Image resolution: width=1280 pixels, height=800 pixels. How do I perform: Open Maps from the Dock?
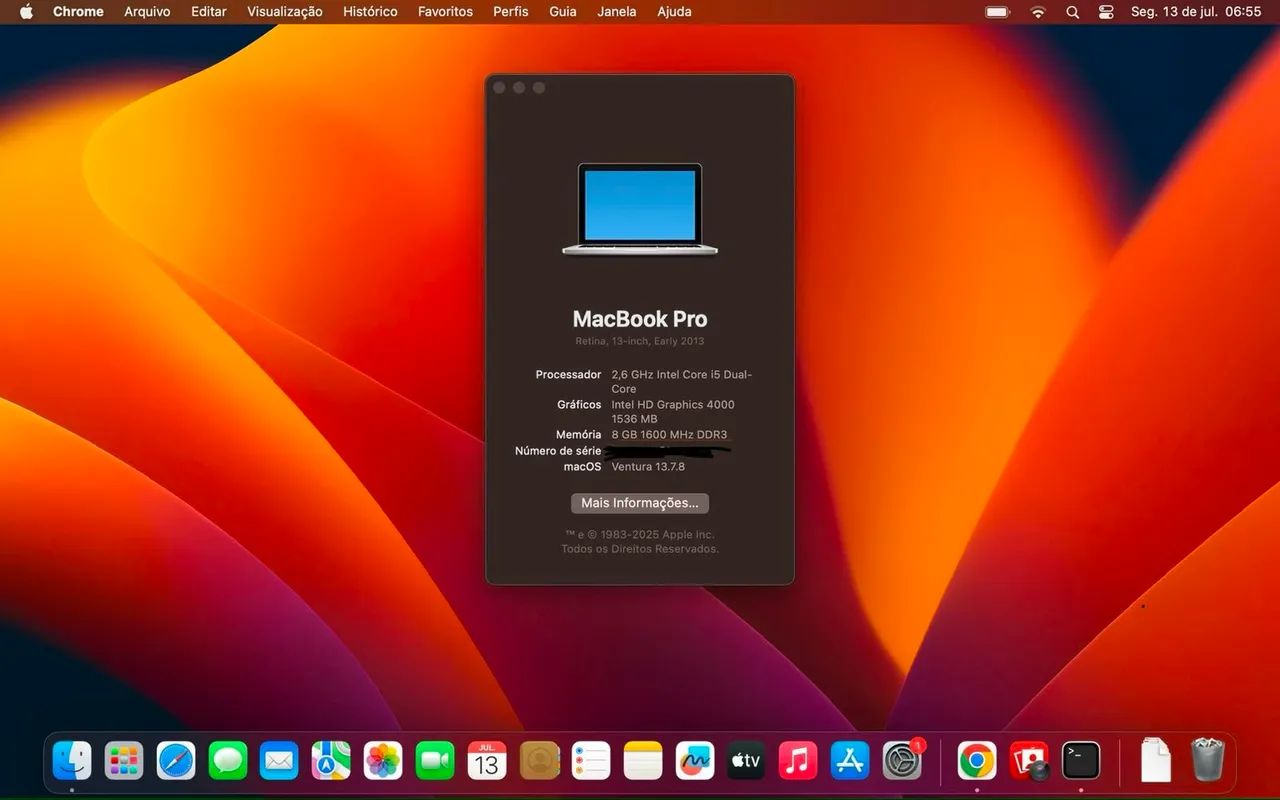pos(331,761)
